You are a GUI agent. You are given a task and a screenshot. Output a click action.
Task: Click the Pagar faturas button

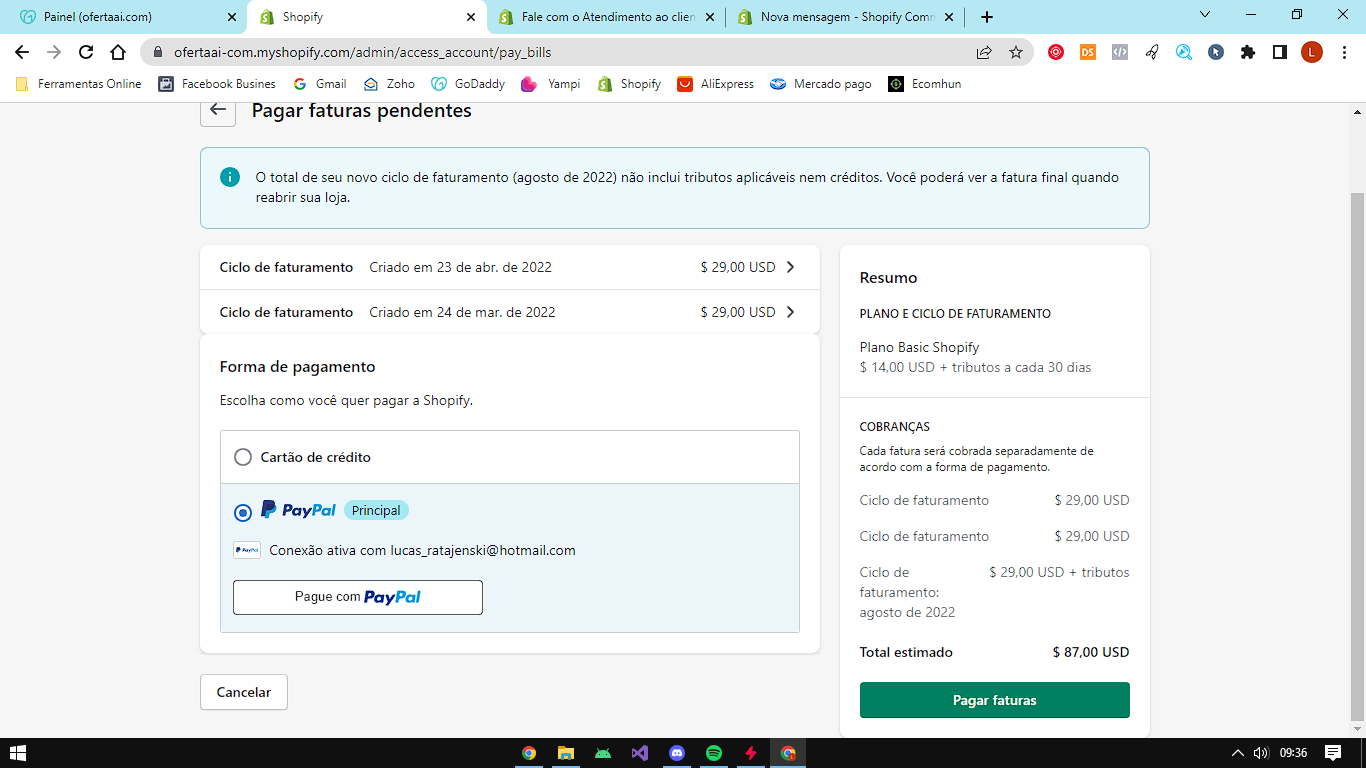click(x=995, y=700)
